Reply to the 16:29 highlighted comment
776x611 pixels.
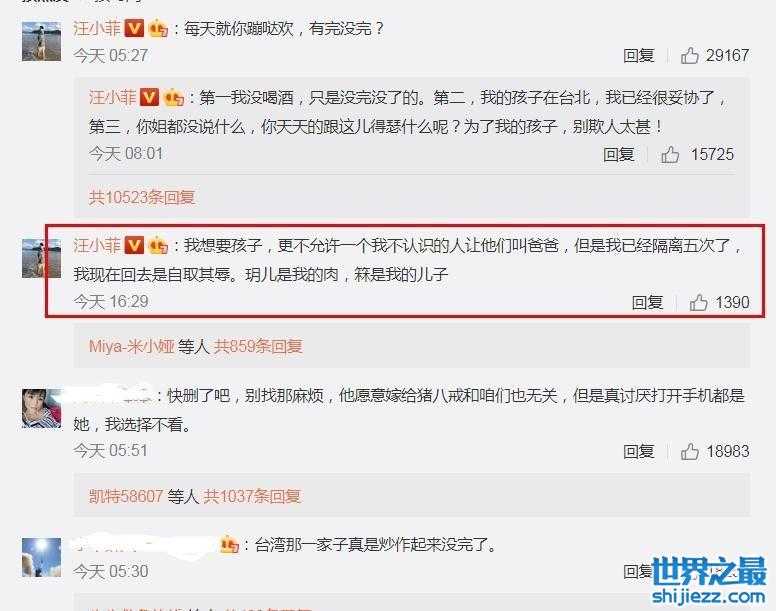click(647, 302)
